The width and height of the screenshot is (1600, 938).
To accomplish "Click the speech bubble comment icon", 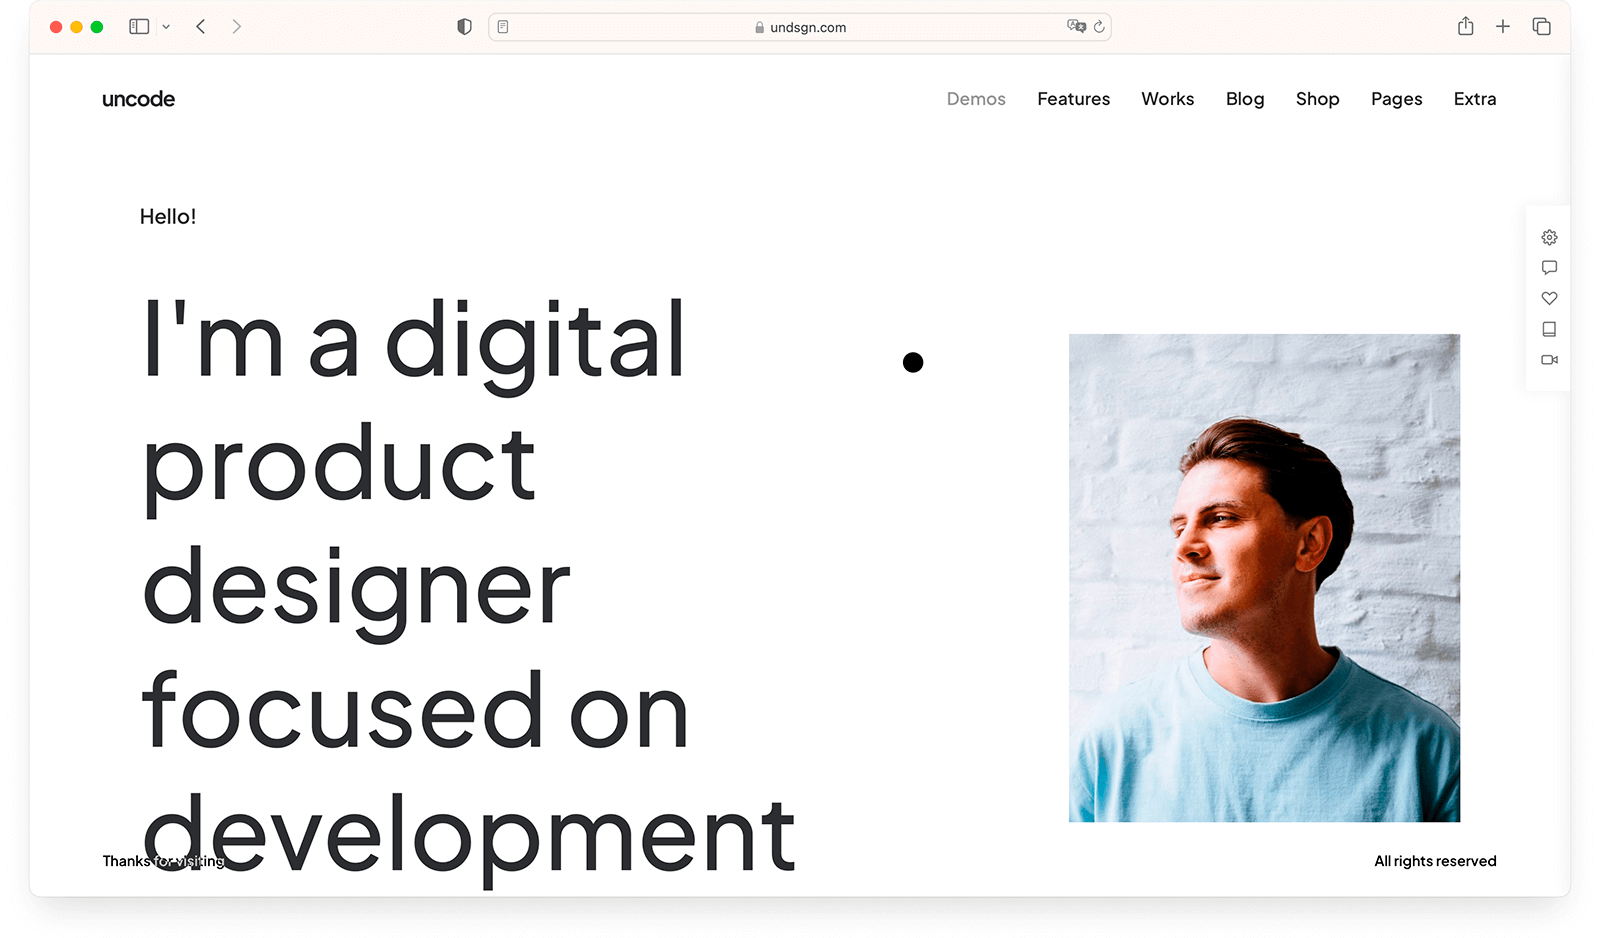I will (x=1549, y=268).
